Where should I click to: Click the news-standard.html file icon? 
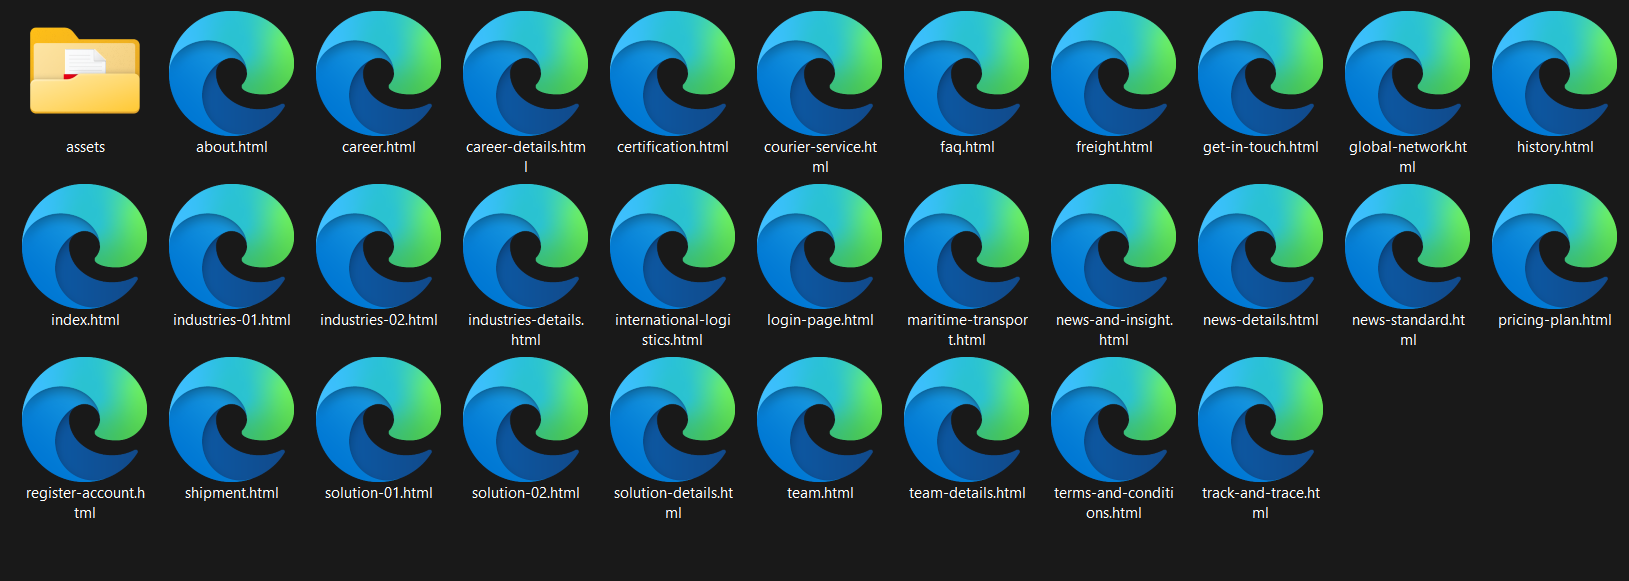click(1408, 246)
